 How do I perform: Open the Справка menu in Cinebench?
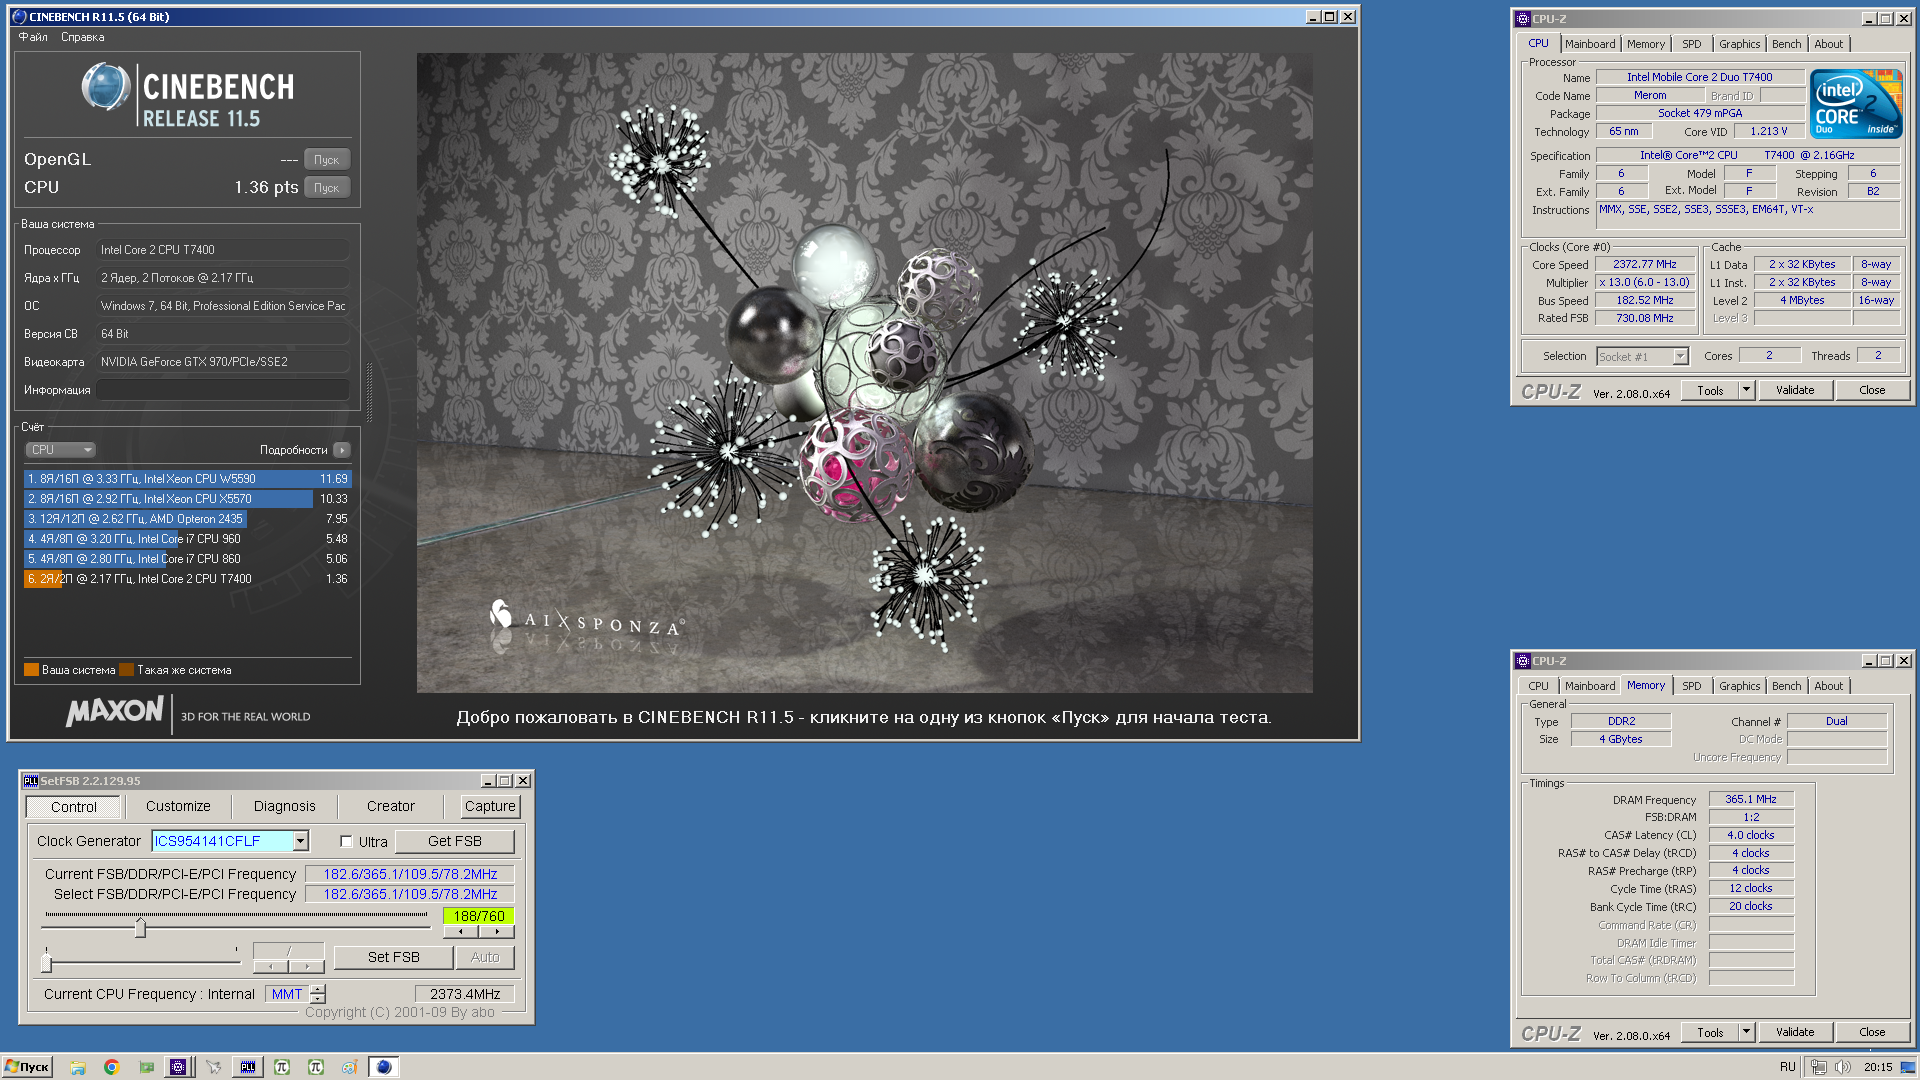[x=82, y=37]
